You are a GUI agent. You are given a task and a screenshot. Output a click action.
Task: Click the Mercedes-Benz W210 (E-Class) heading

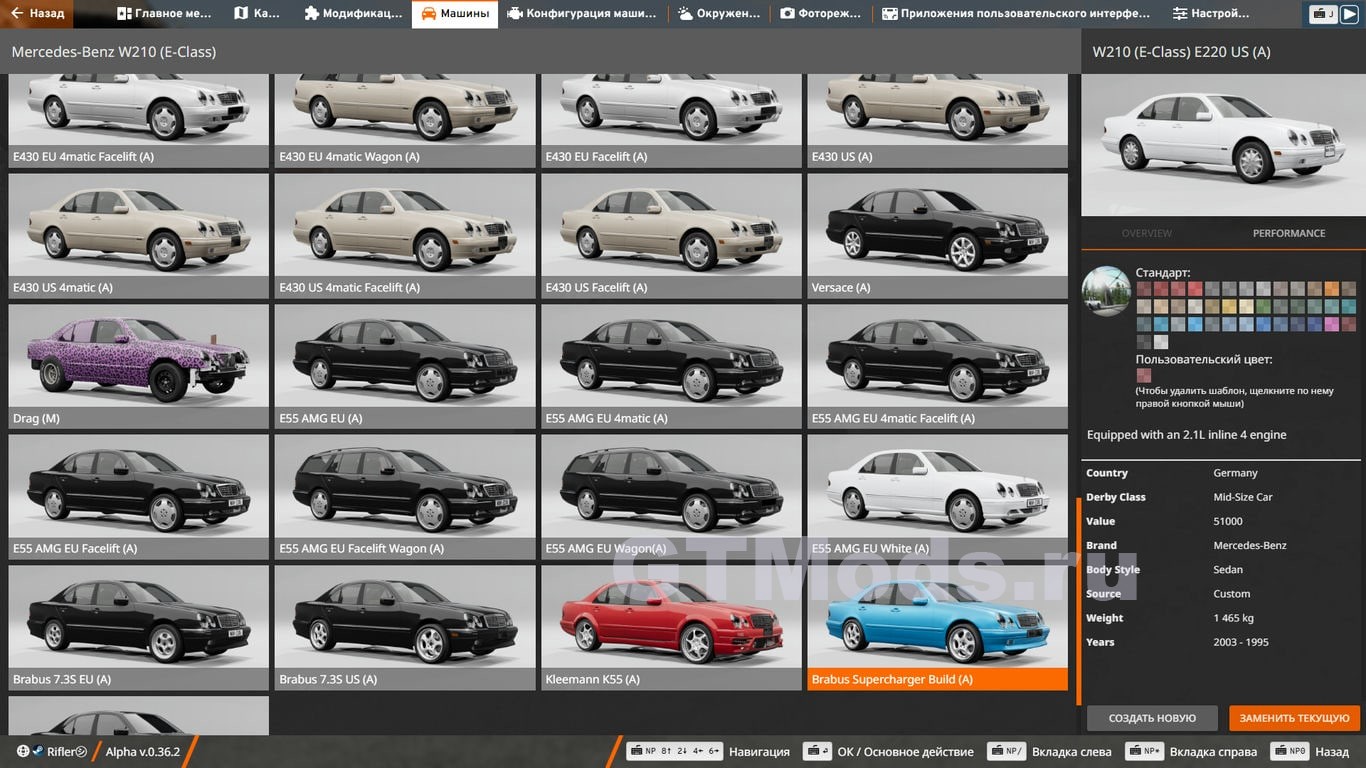click(x=113, y=52)
